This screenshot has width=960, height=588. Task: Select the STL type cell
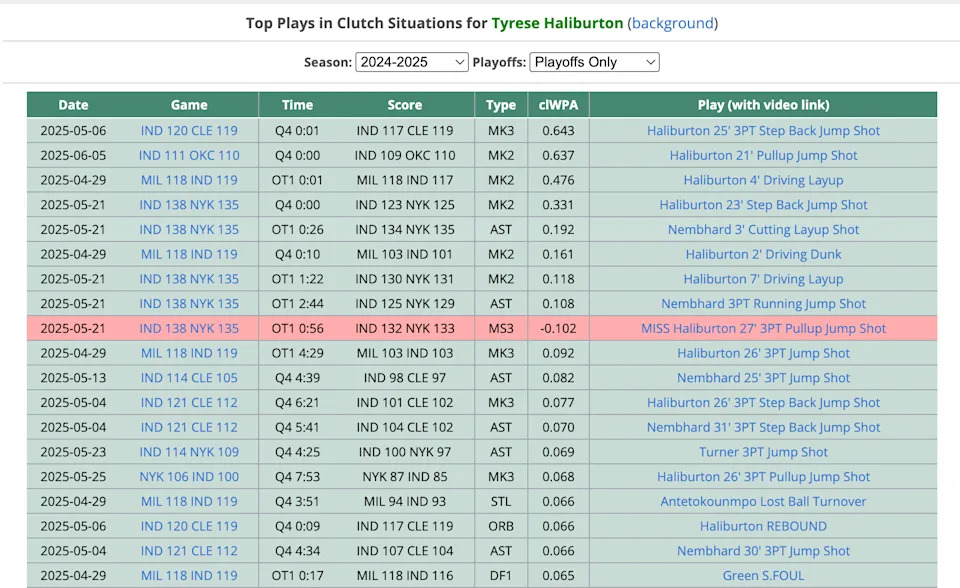point(501,502)
